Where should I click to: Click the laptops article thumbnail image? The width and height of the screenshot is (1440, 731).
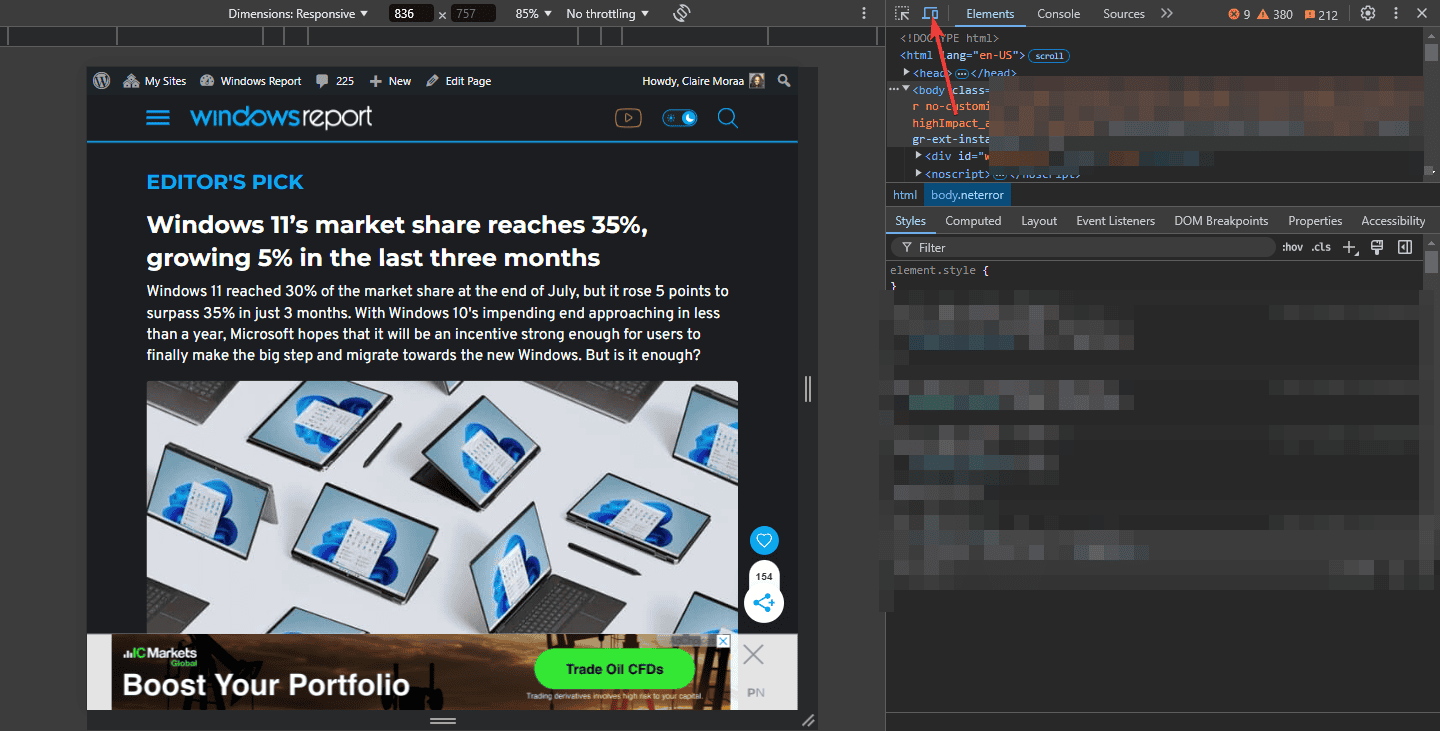442,507
